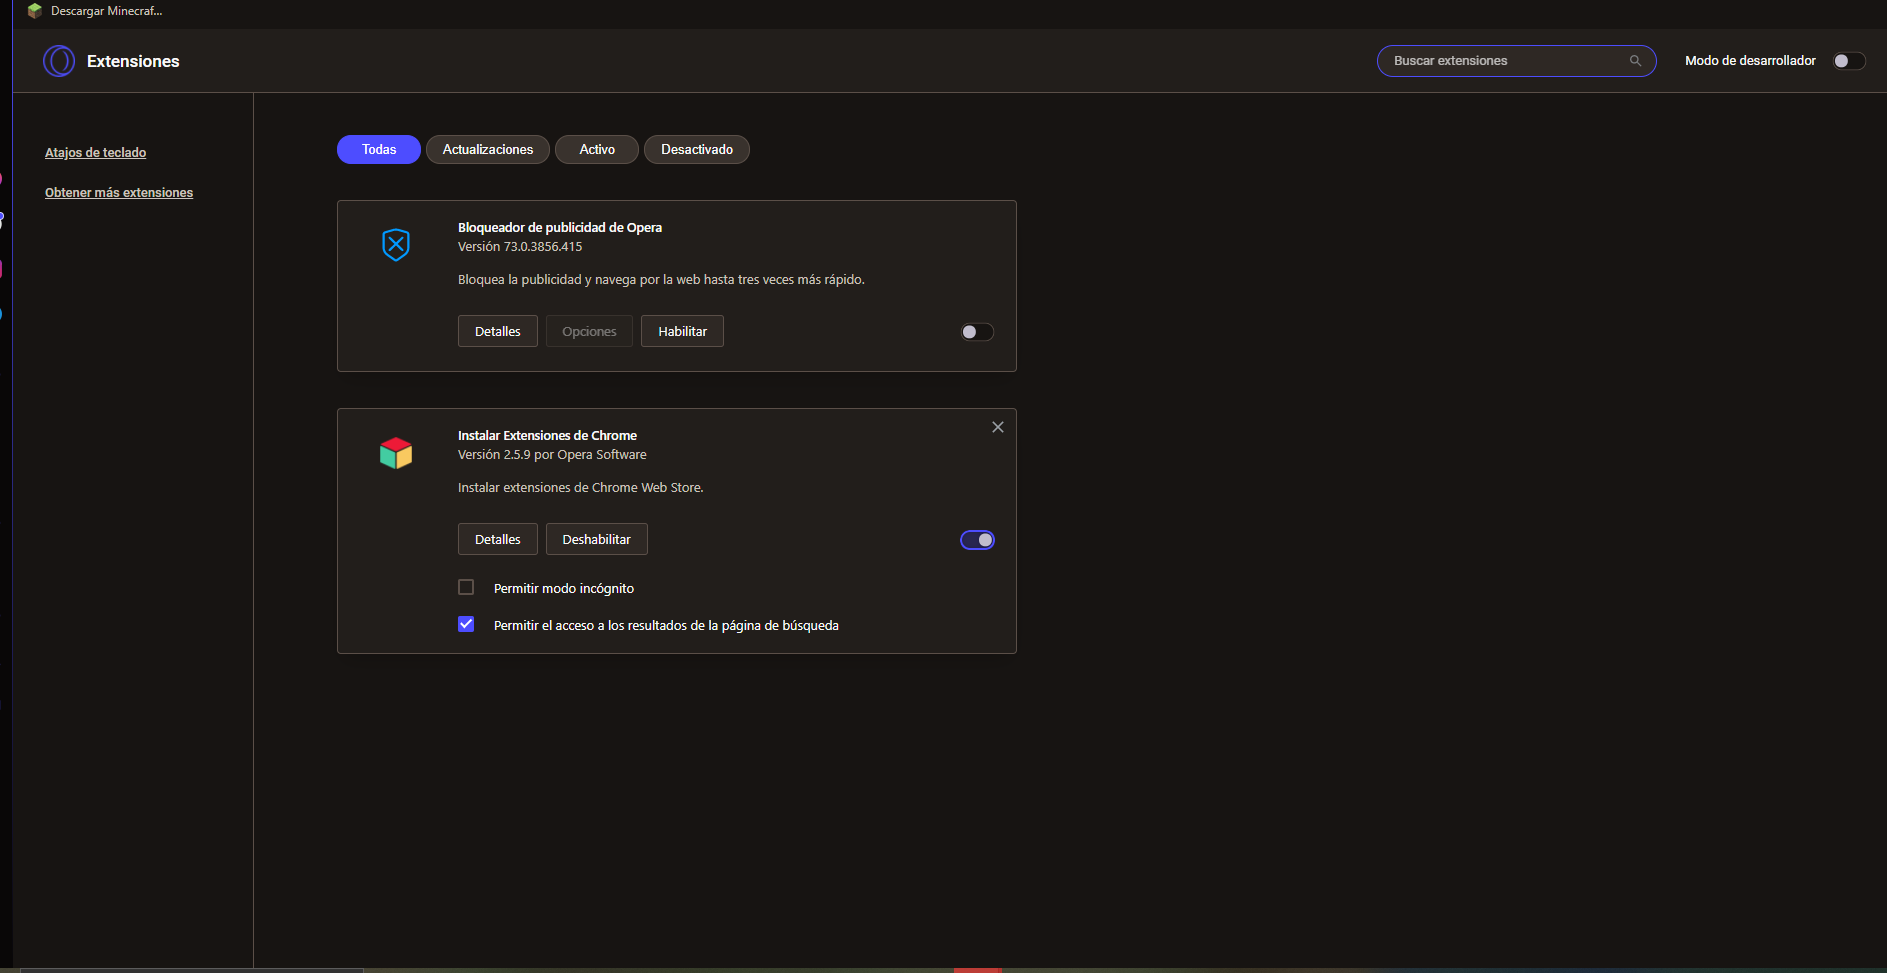
Task: Focus the Buscar extensiones search field
Action: (1516, 61)
